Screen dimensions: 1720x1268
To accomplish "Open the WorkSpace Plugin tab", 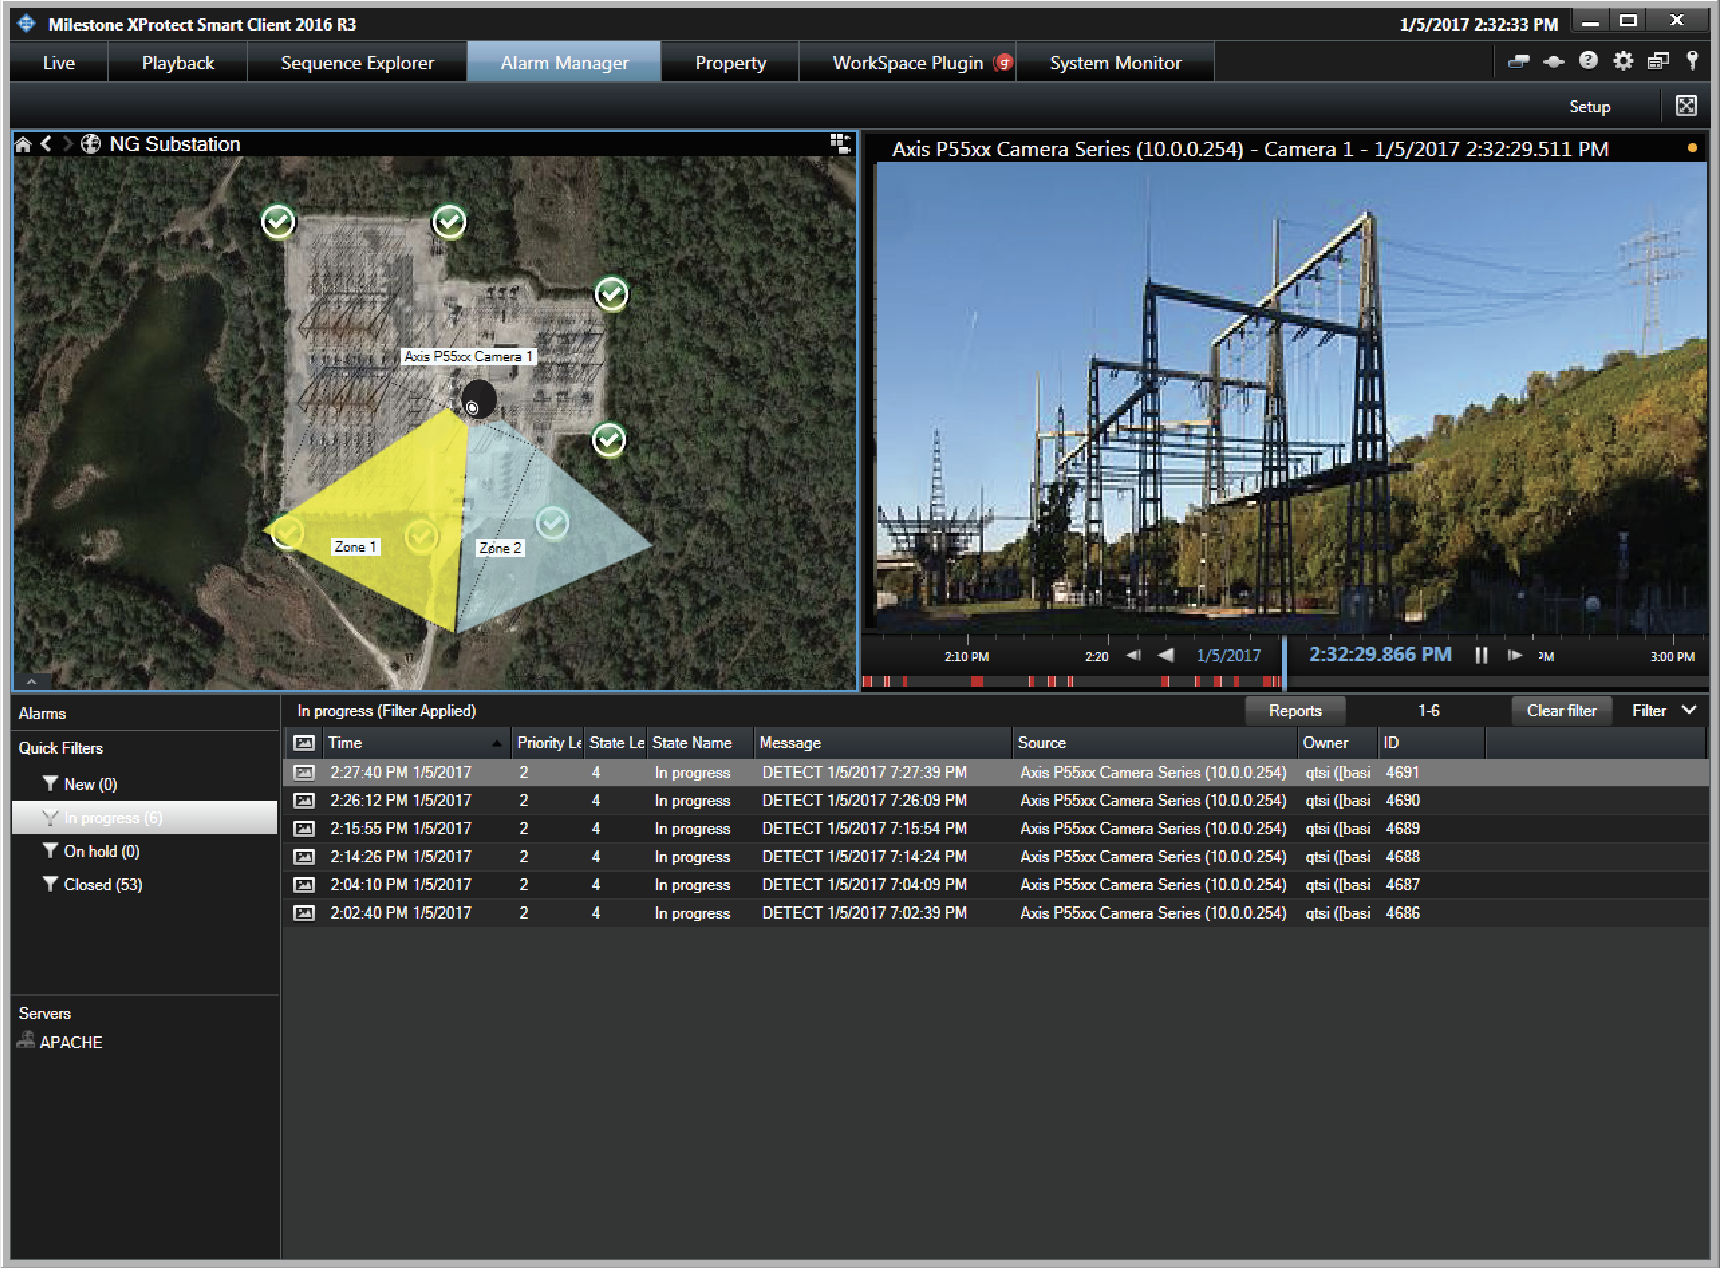I will pyautogui.click(x=908, y=62).
